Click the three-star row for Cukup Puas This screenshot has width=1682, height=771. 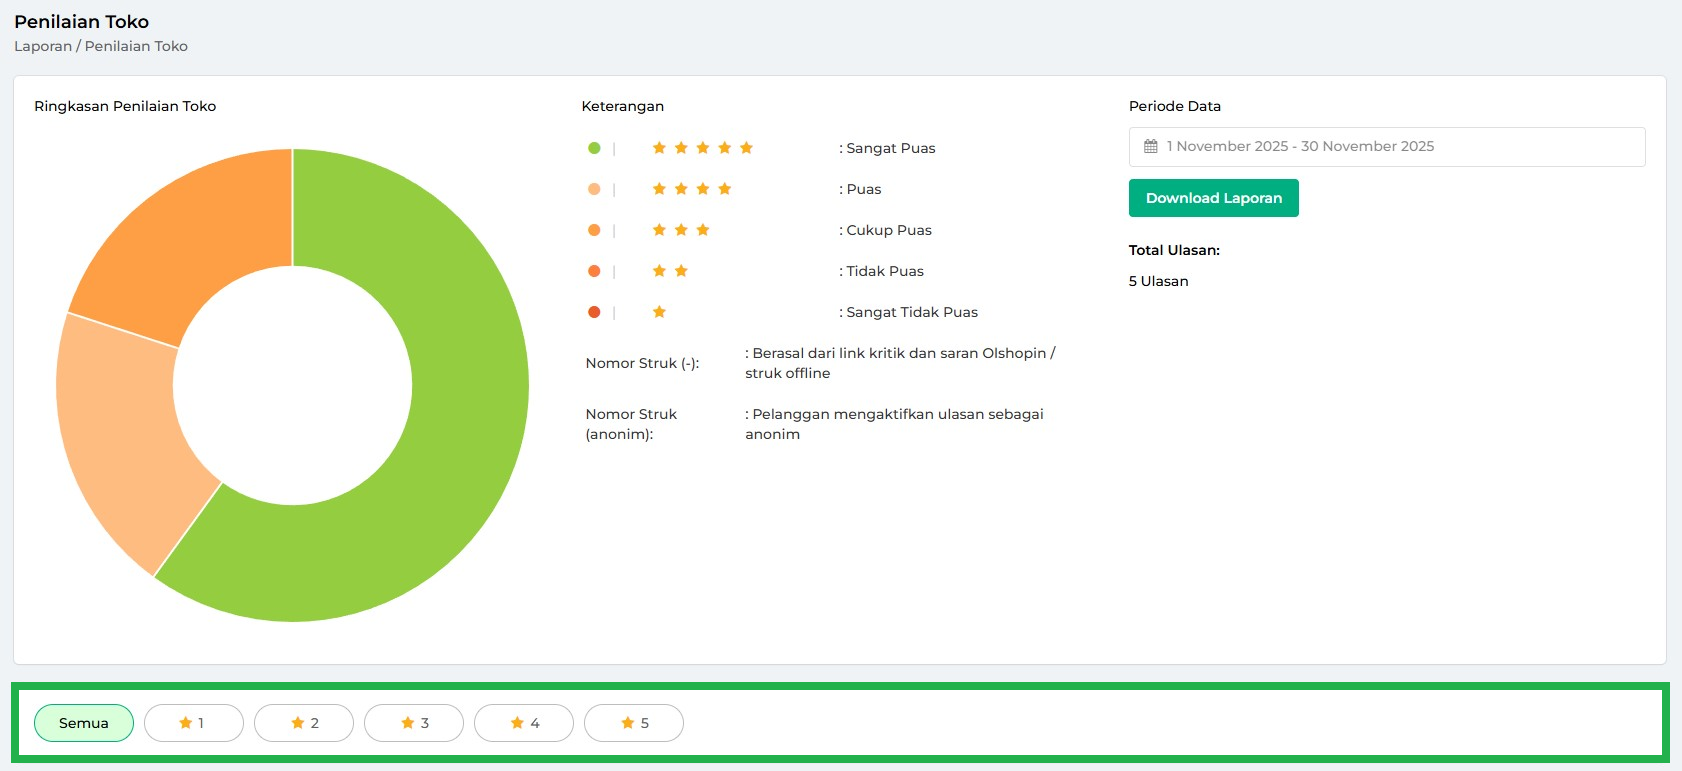pos(680,230)
